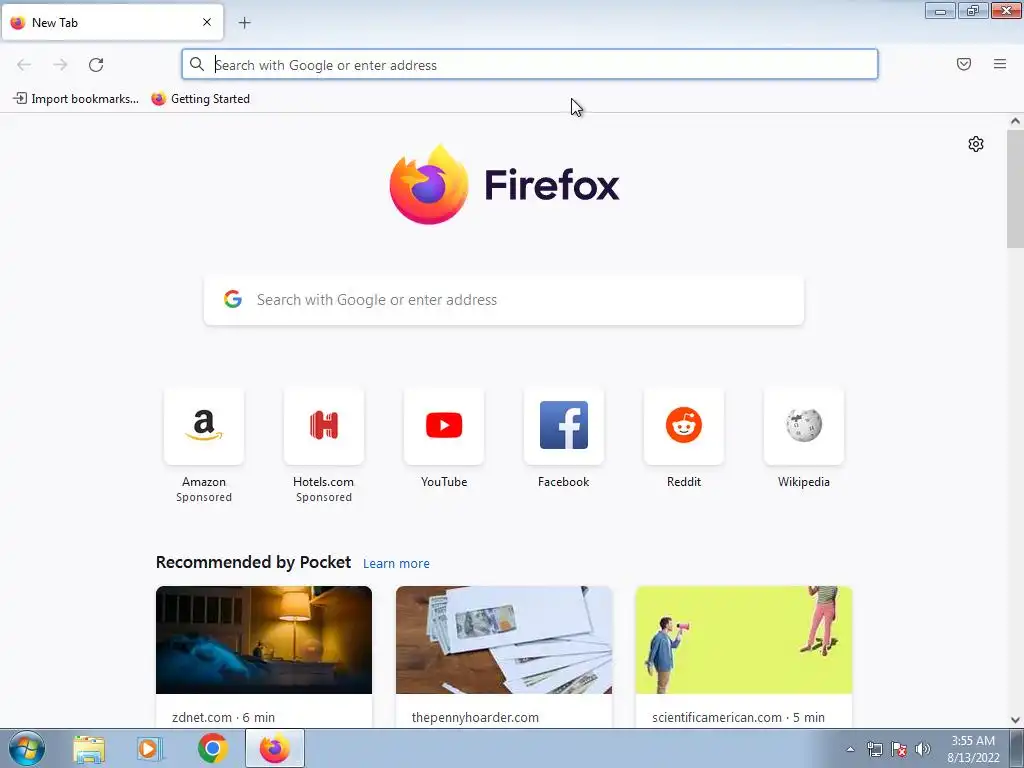Open the Amazon sponsored shortcut

[x=204, y=426]
